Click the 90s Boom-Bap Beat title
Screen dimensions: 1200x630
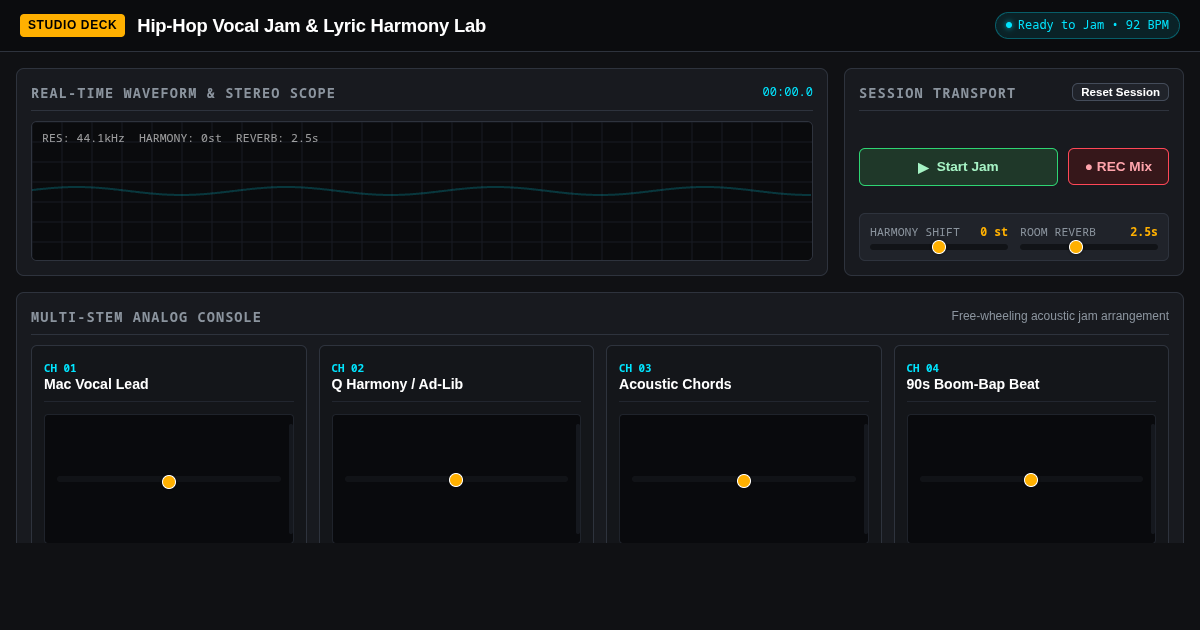point(973,384)
